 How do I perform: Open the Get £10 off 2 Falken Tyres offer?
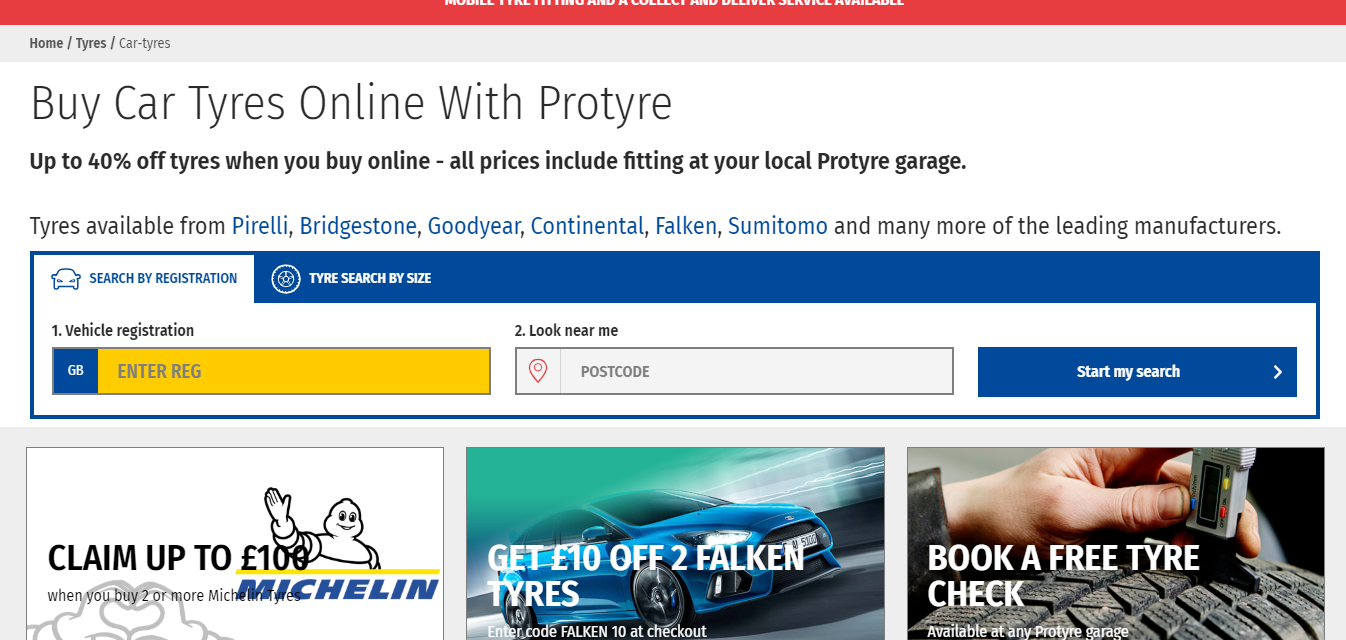(x=675, y=544)
